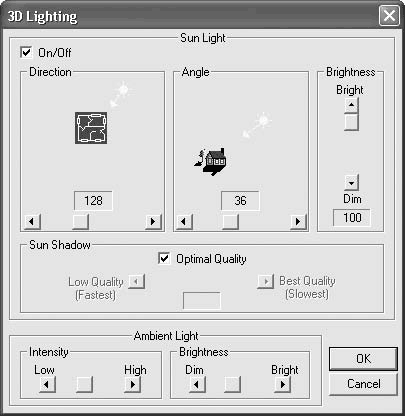The width and height of the screenshot is (405, 416).
Task: Toggle the Sun Light On/Off checkbox
Action: pos(26,53)
